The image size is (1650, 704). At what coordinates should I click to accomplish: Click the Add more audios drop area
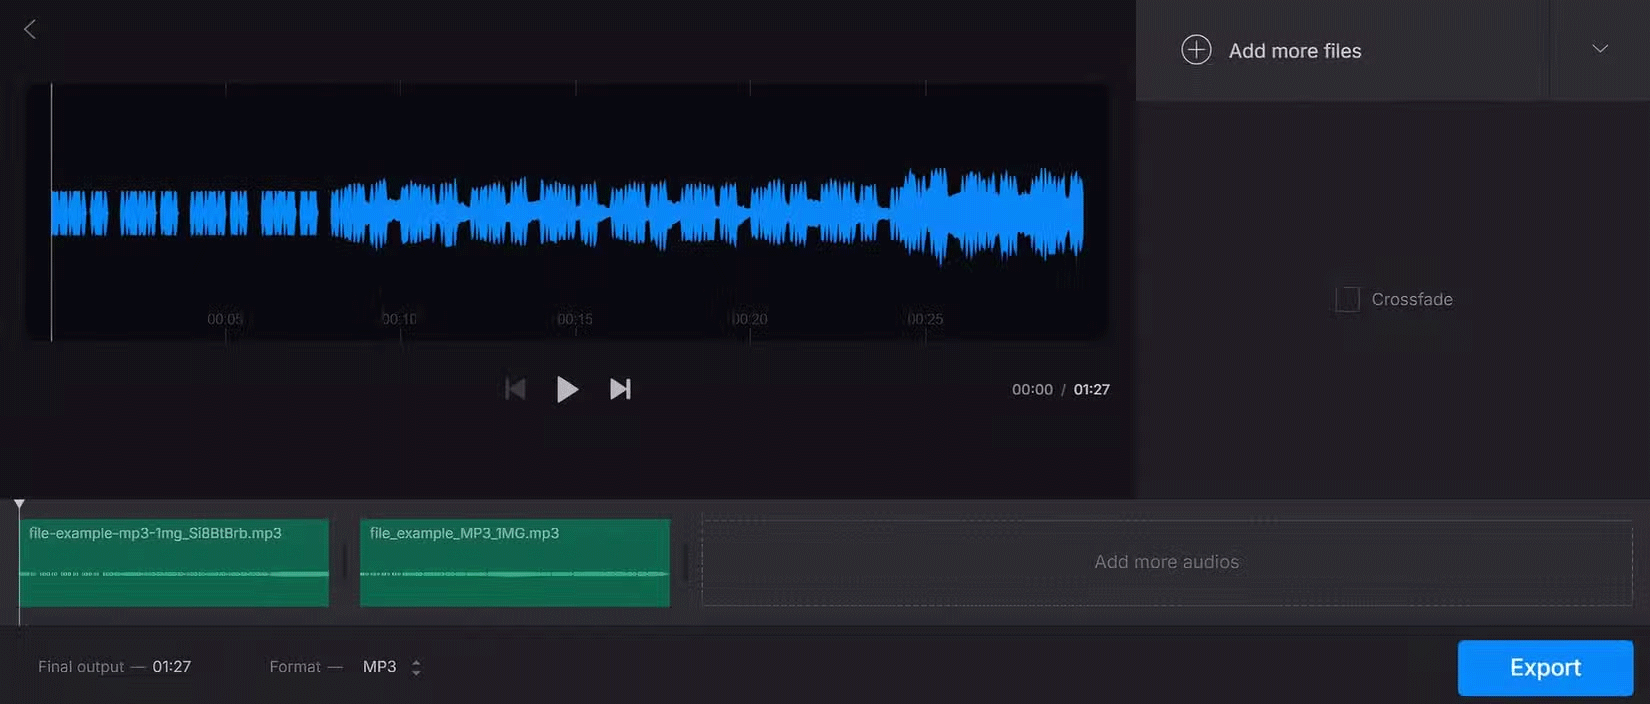pos(1167,562)
